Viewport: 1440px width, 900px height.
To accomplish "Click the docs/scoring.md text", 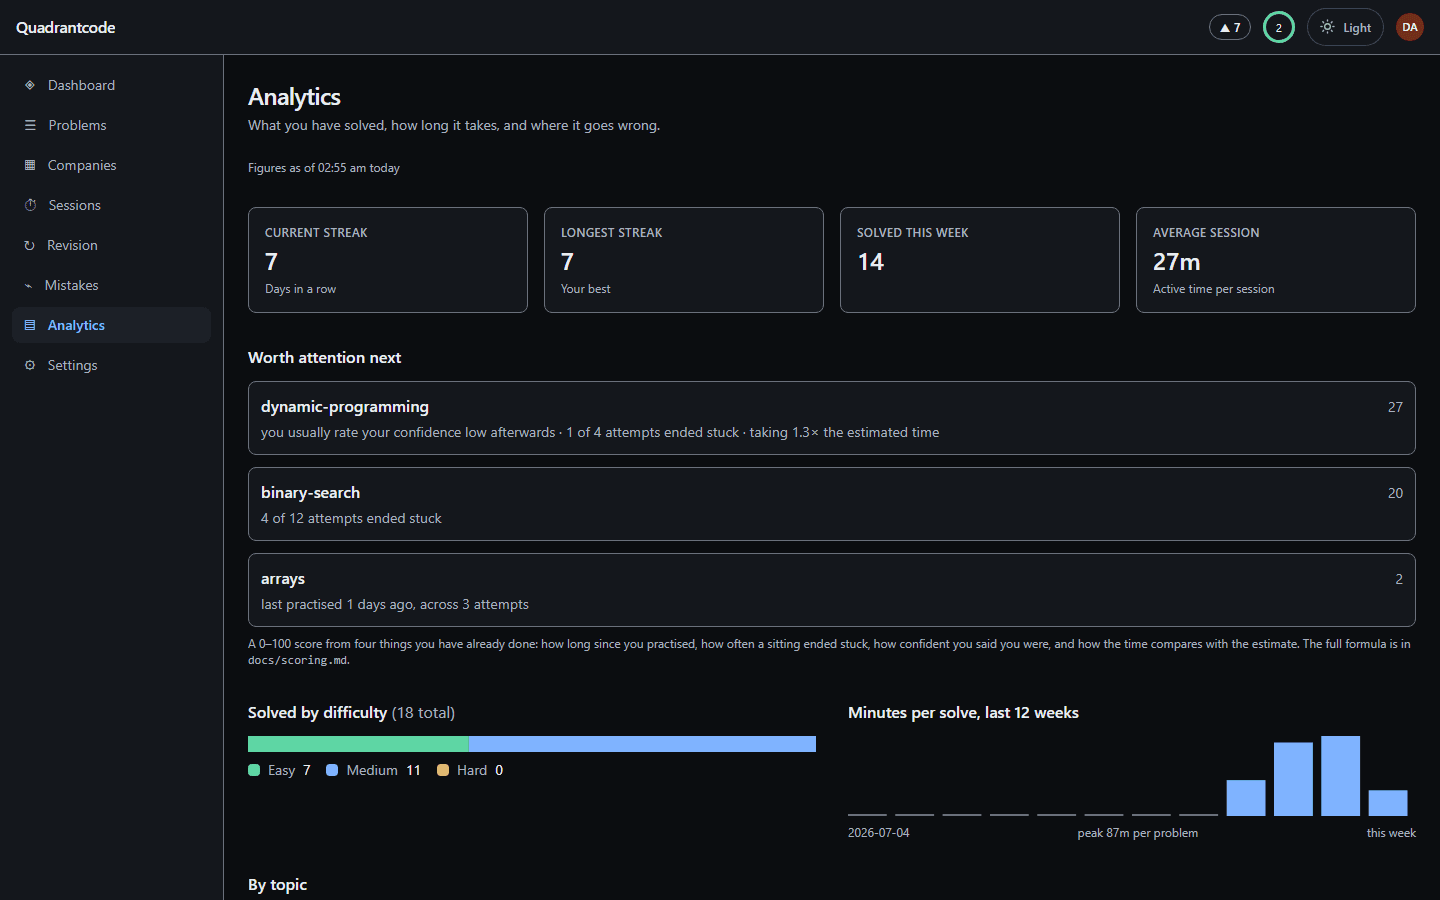I will coord(297,660).
